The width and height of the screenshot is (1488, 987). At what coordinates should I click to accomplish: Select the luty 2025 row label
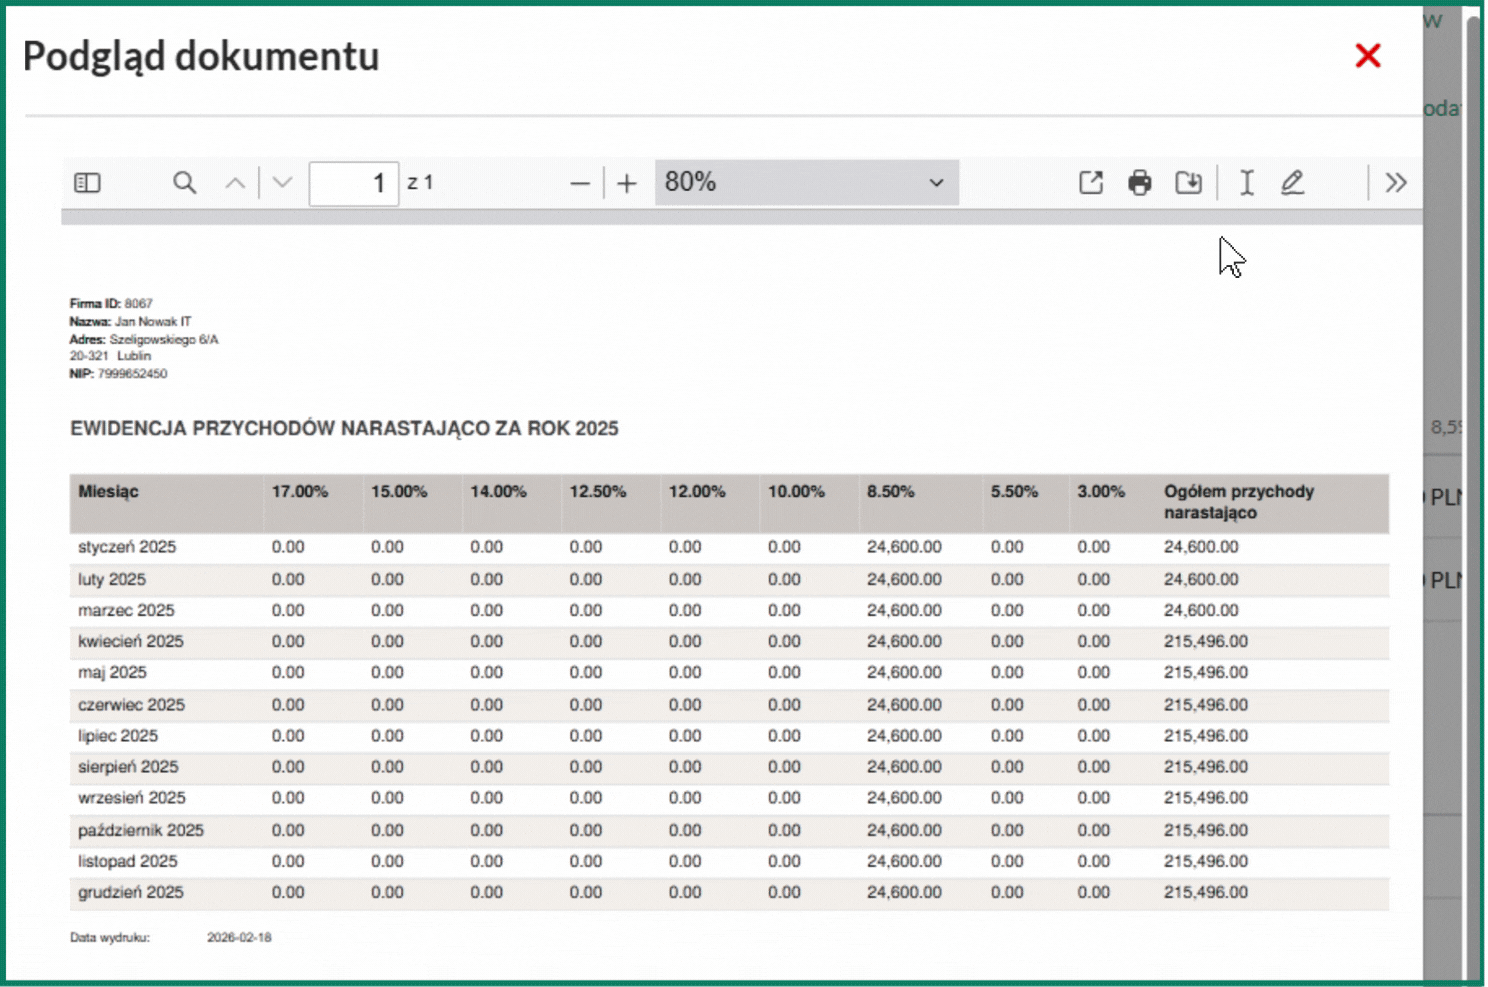(112, 579)
